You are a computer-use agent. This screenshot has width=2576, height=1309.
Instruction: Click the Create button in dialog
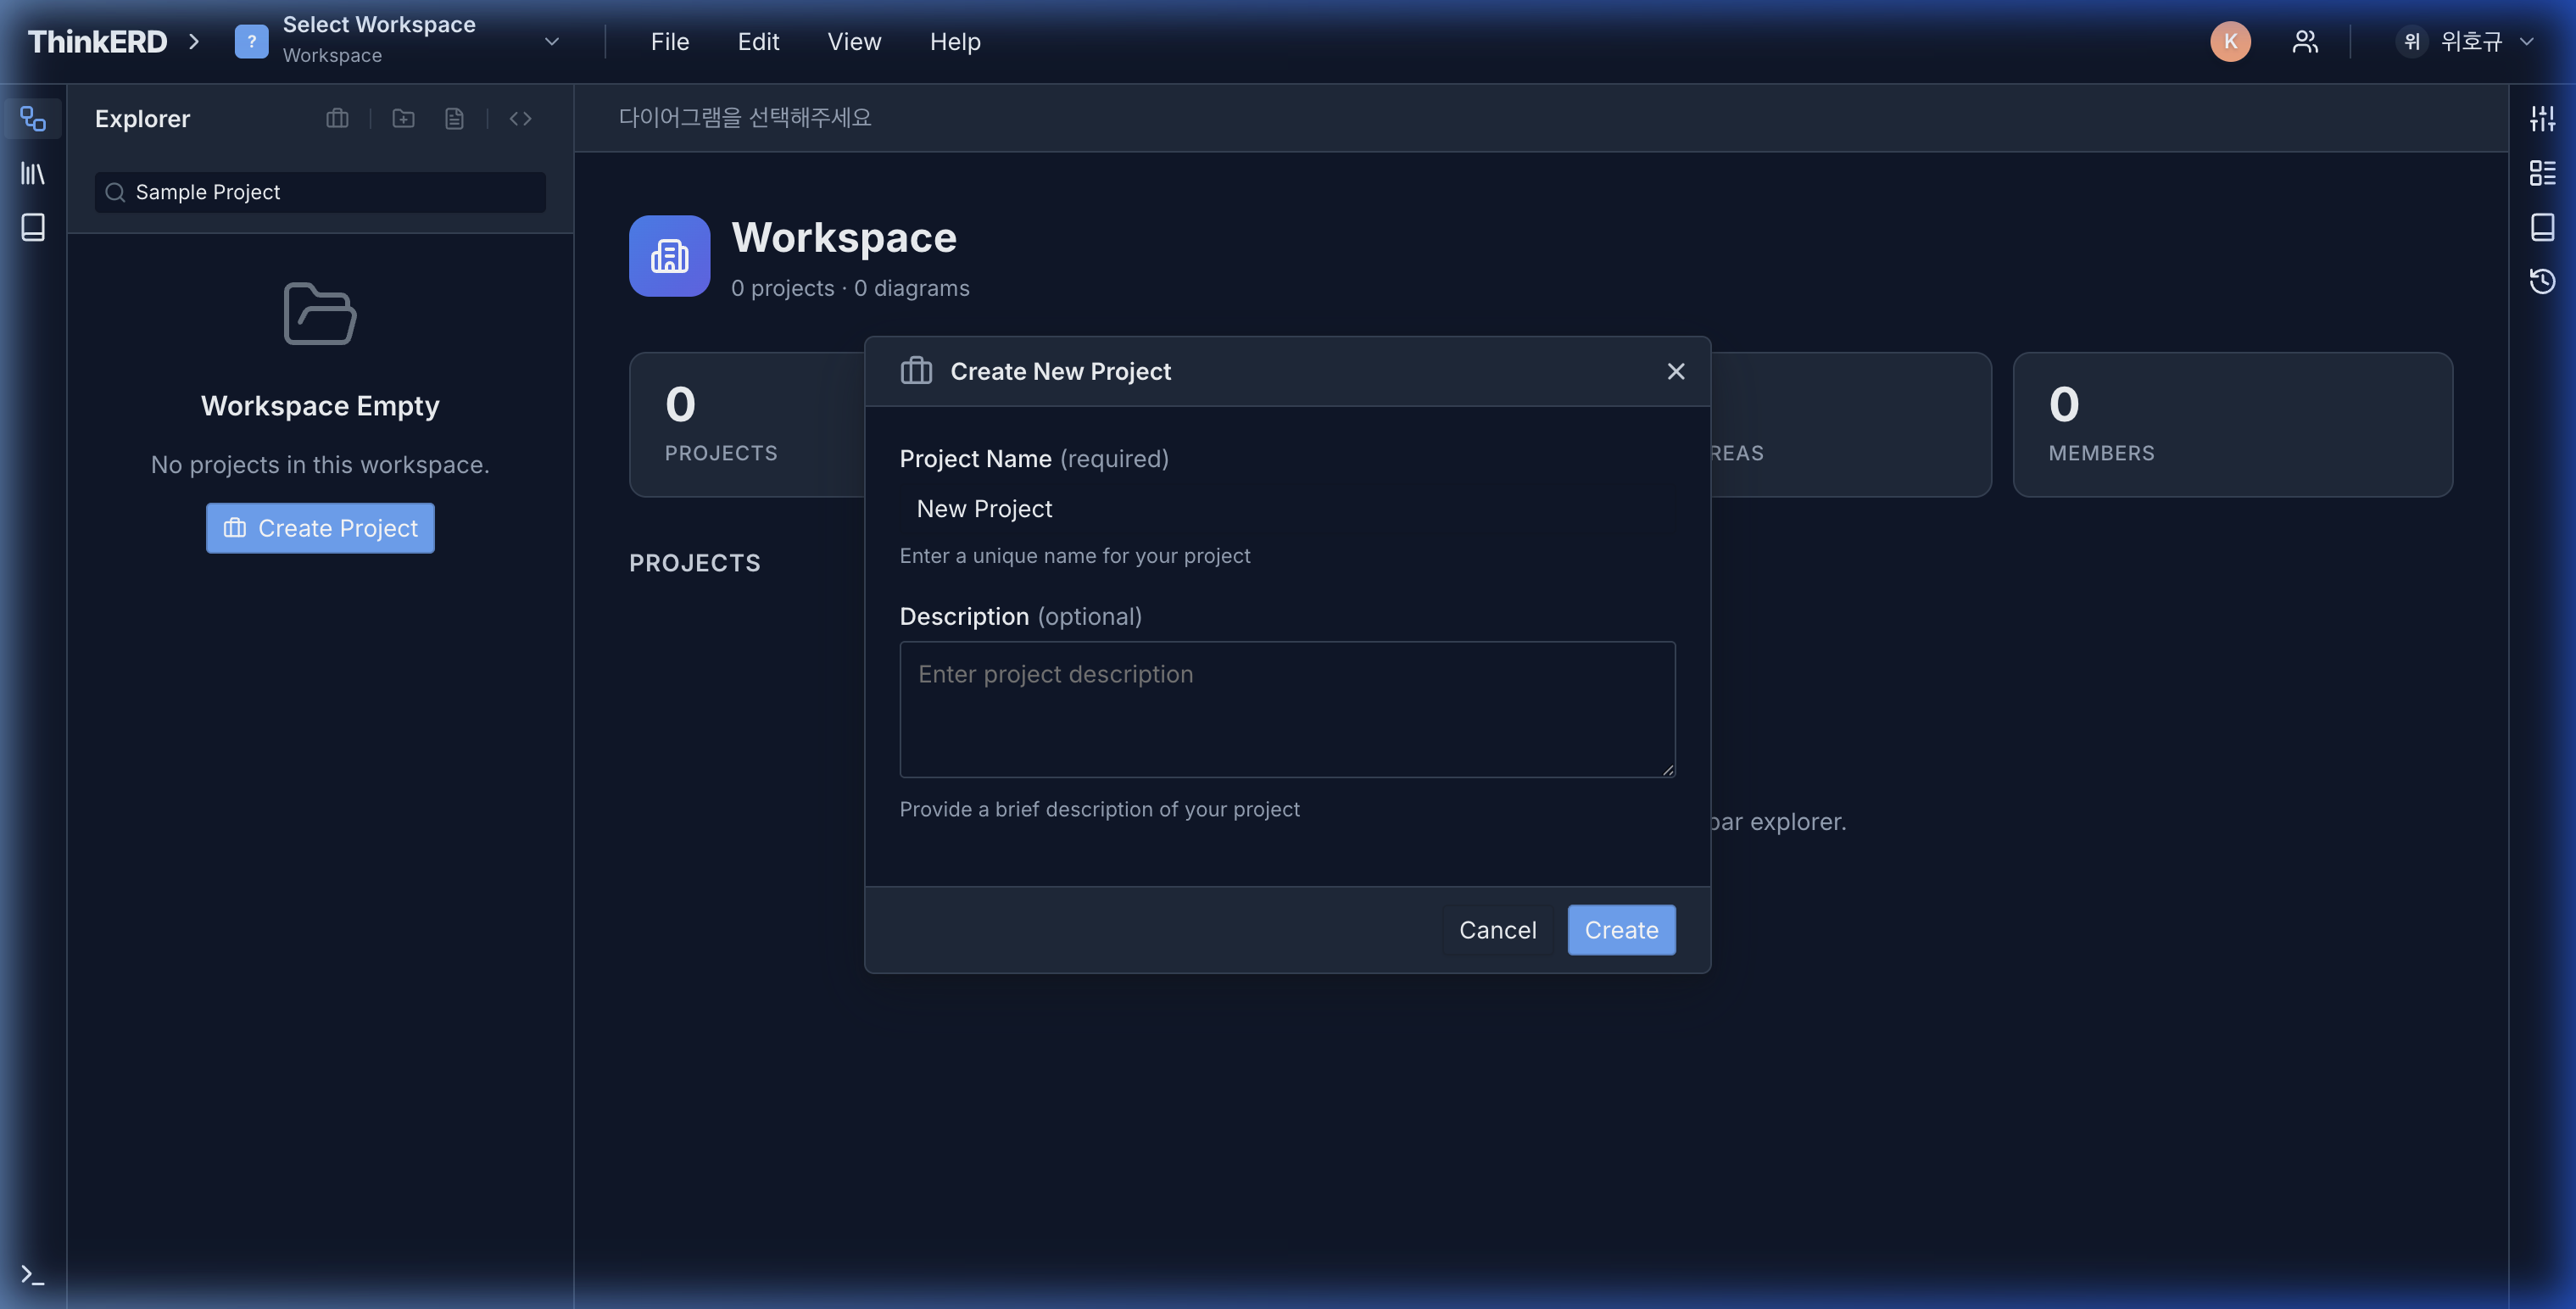1621,930
